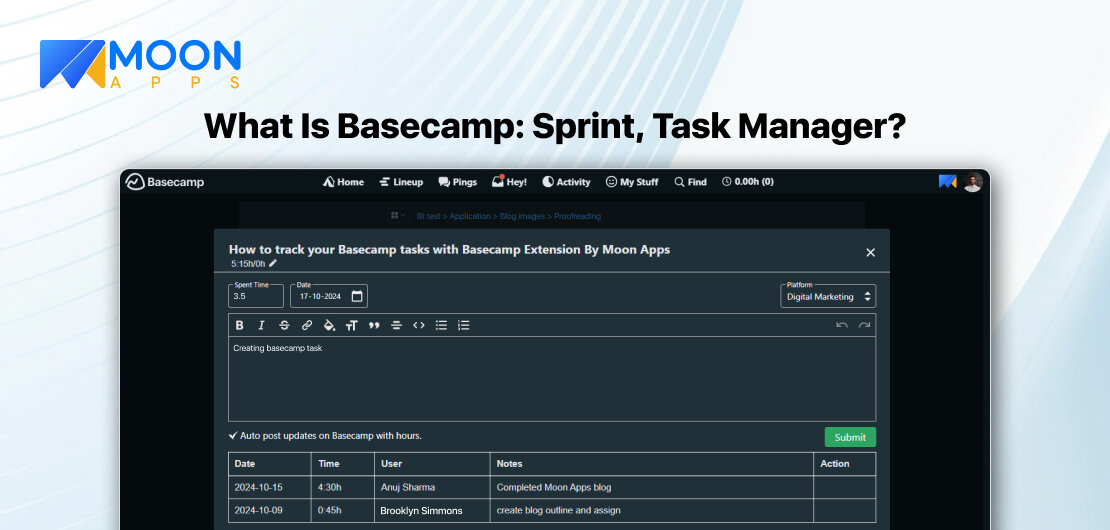Open the calendar date picker icon
This screenshot has width=1110, height=530.
pos(357,296)
